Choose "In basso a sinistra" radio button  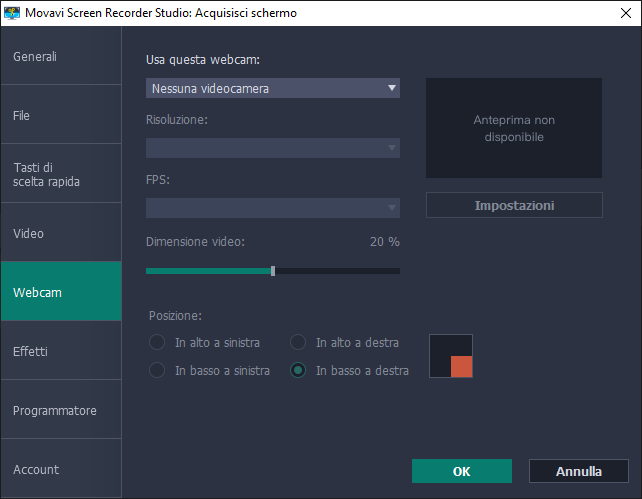(157, 370)
